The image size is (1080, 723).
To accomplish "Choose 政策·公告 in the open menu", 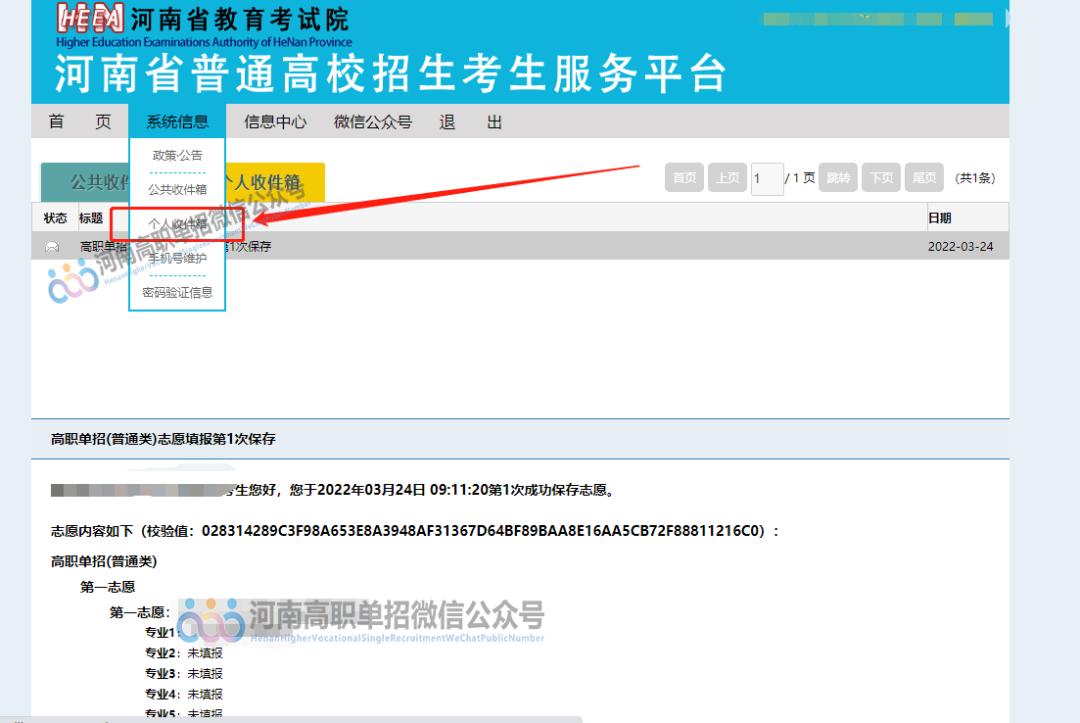I will point(176,155).
